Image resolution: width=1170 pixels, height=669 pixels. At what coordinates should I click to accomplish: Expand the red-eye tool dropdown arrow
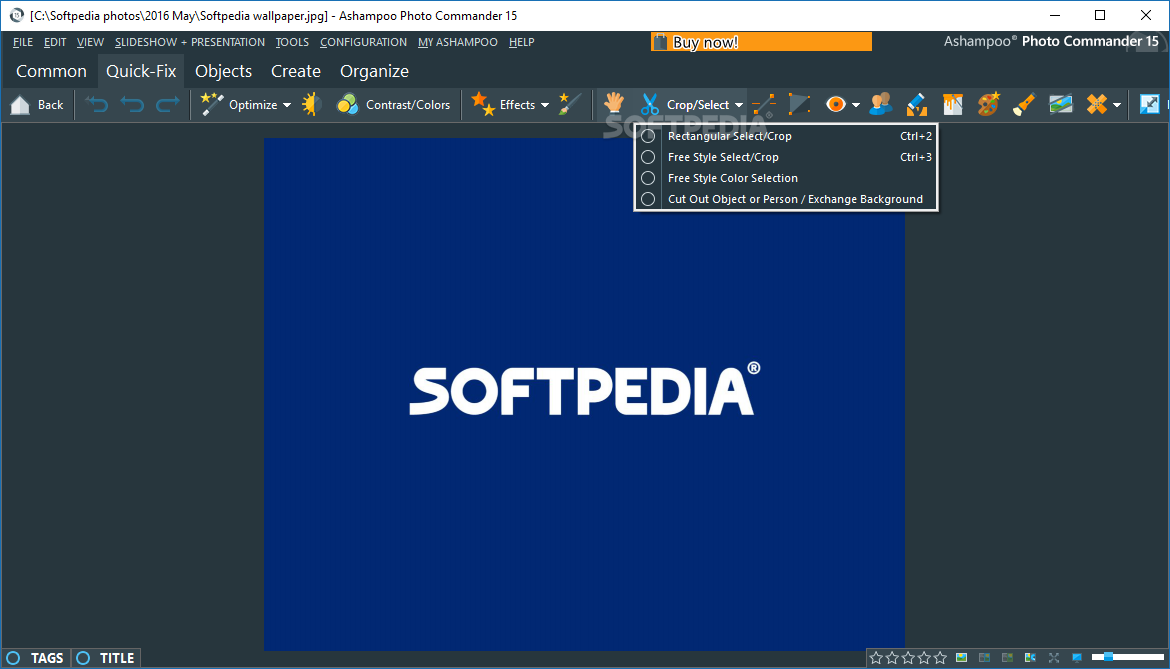pos(856,105)
